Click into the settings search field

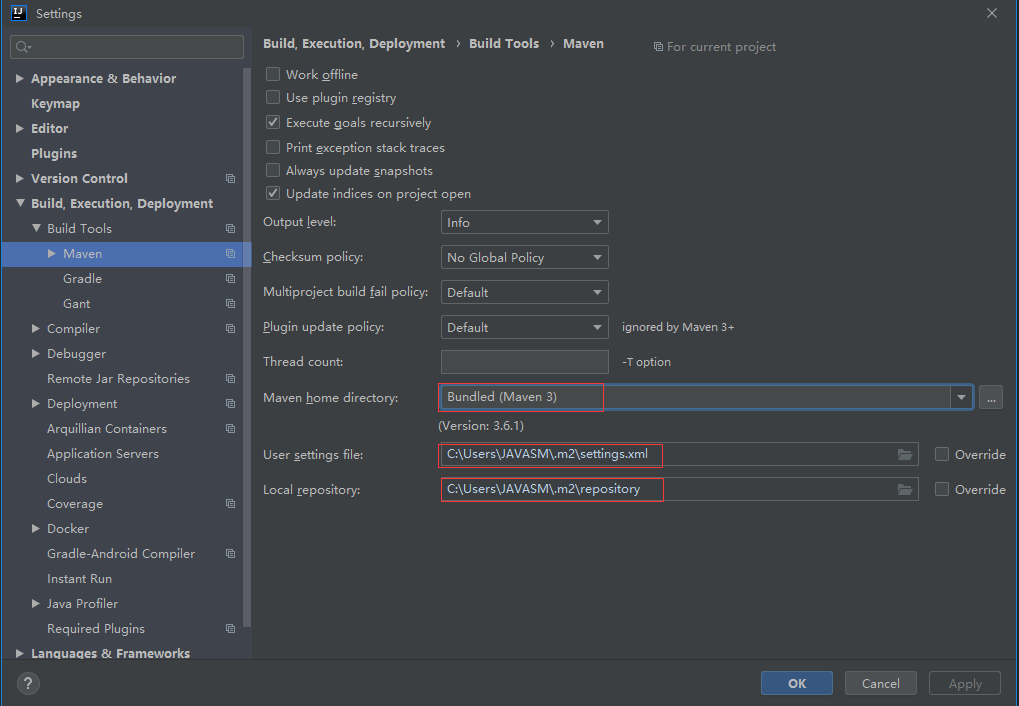(127, 47)
